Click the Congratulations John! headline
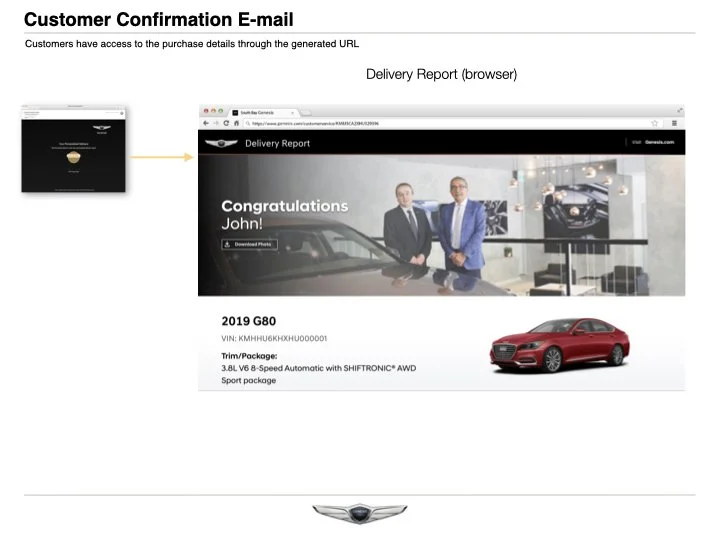Image resolution: width=720 pixels, height=540 pixels. (x=285, y=214)
